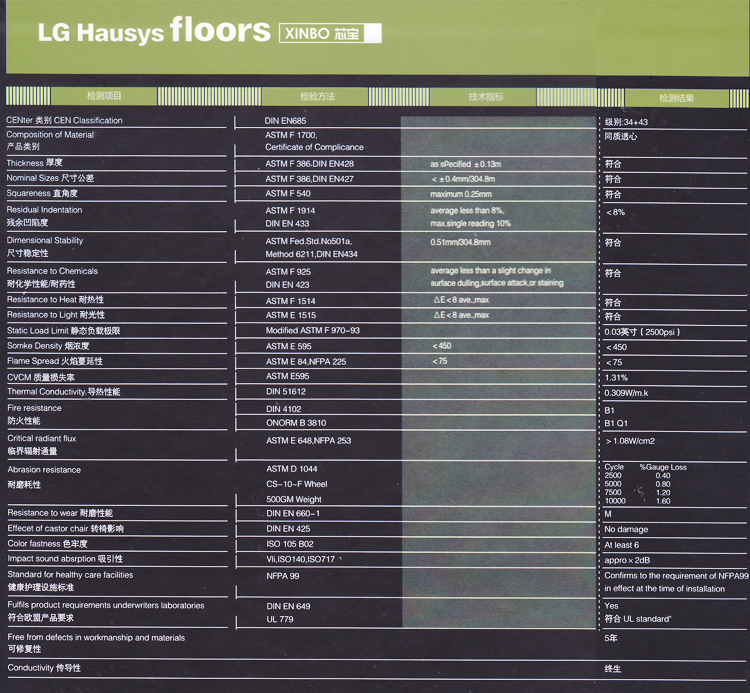750x693 pixels.
Task: Click the Thermal Conductivity result 0.309W/m.k
Action: [626, 392]
